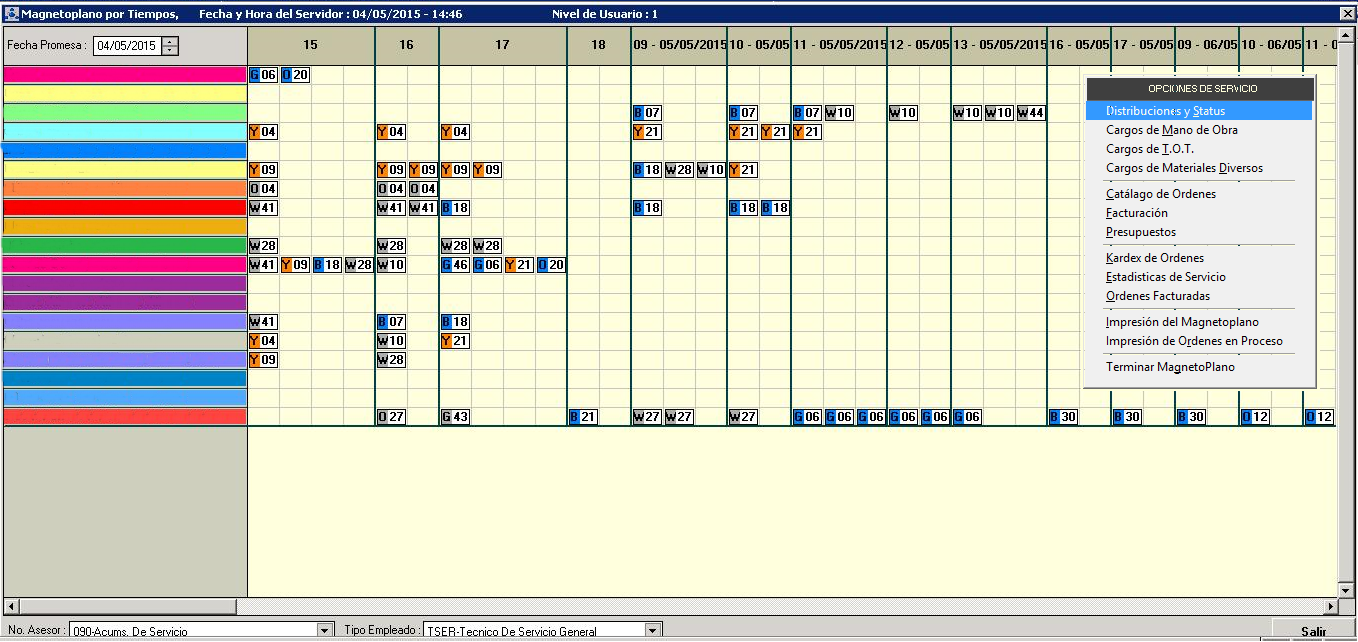Select Distribuciones y Status menu option
Viewport: 1358px width, 642px height.
(x=1165, y=111)
